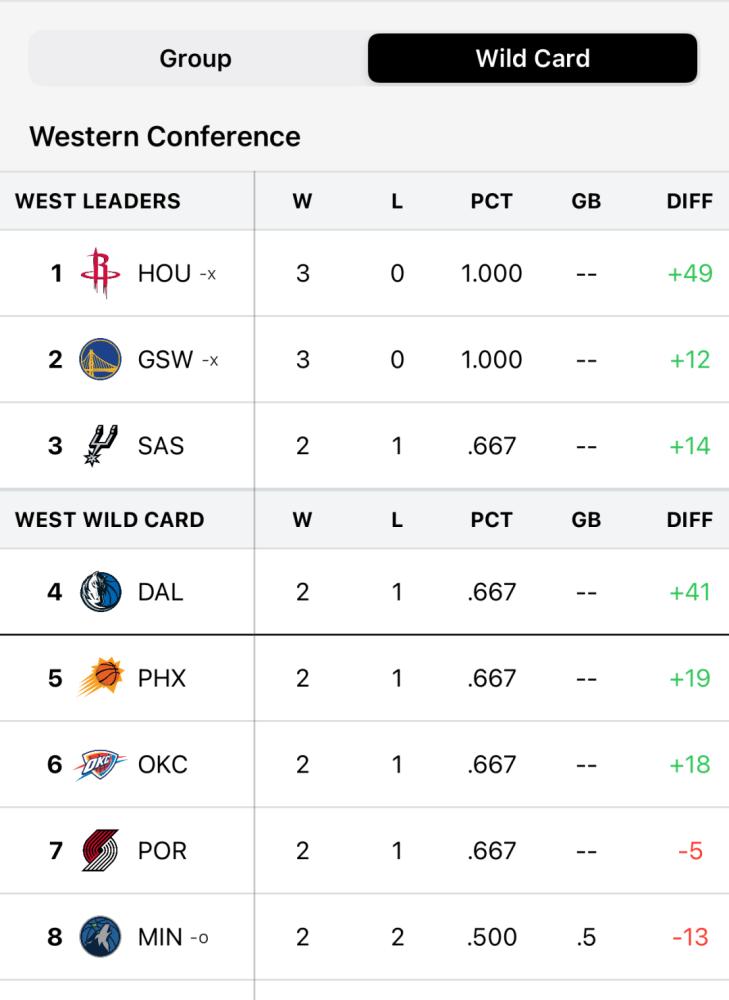Select the OKC Thunder logo
The image size is (729, 1000).
tap(100, 764)
